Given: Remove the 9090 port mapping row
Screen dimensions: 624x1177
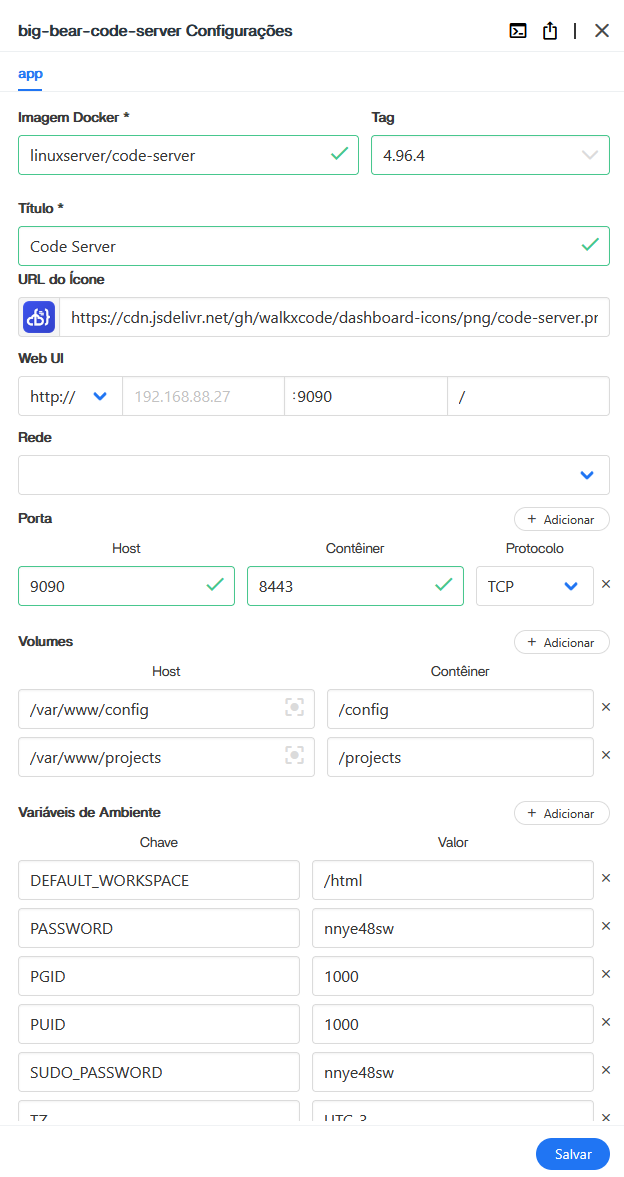Looking at the screenshot, I should tap(607, 584).
